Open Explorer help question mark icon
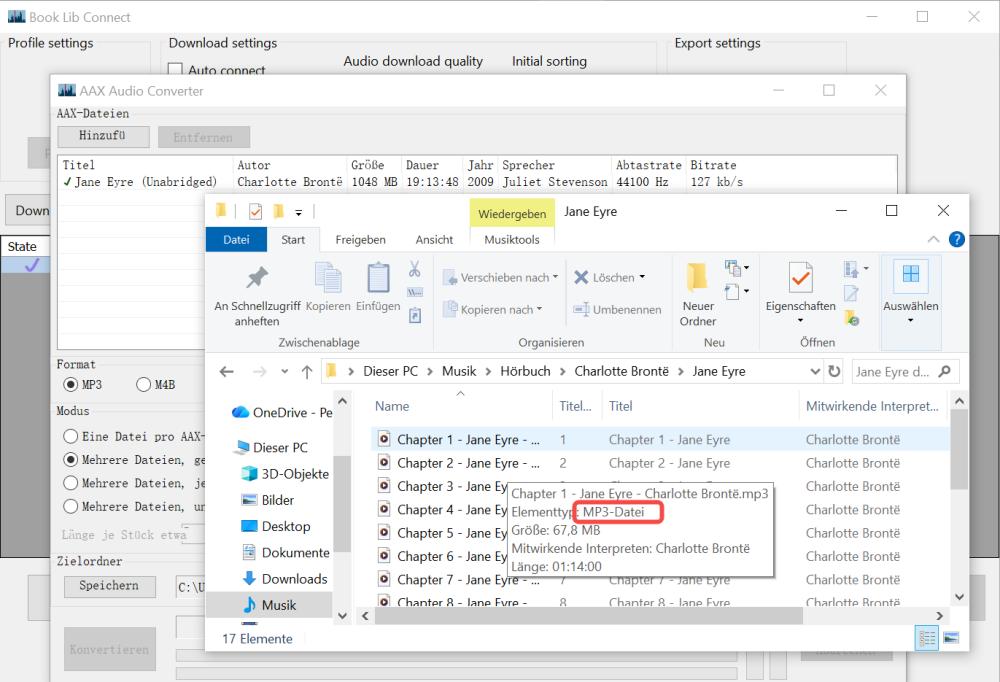The width and height of the screenshot is (1000, 682). (x=957, y=239)
